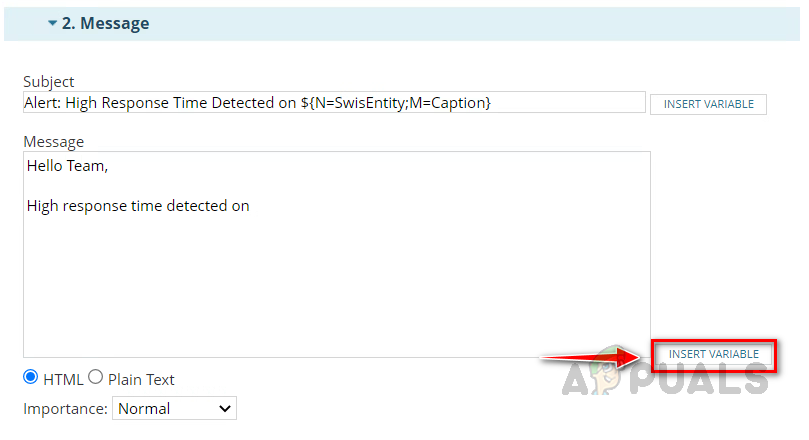Click the ${N=SwisEntity;M=Caption} variable in subject
The height and width of the screenshot is (440, 809).
coord(396,103)
